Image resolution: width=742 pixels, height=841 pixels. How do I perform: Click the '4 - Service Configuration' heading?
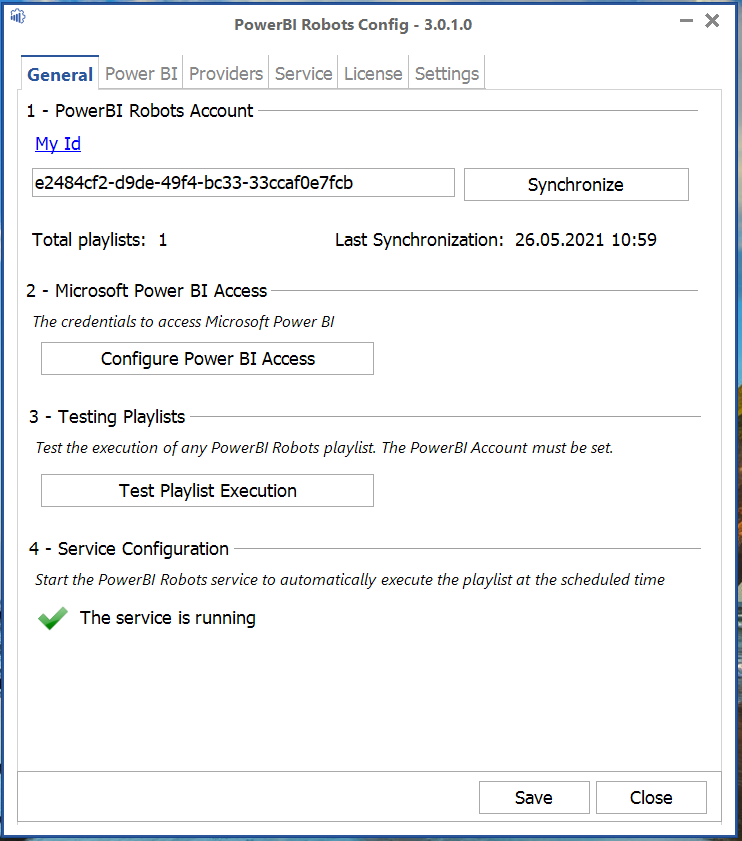[129, 549]
